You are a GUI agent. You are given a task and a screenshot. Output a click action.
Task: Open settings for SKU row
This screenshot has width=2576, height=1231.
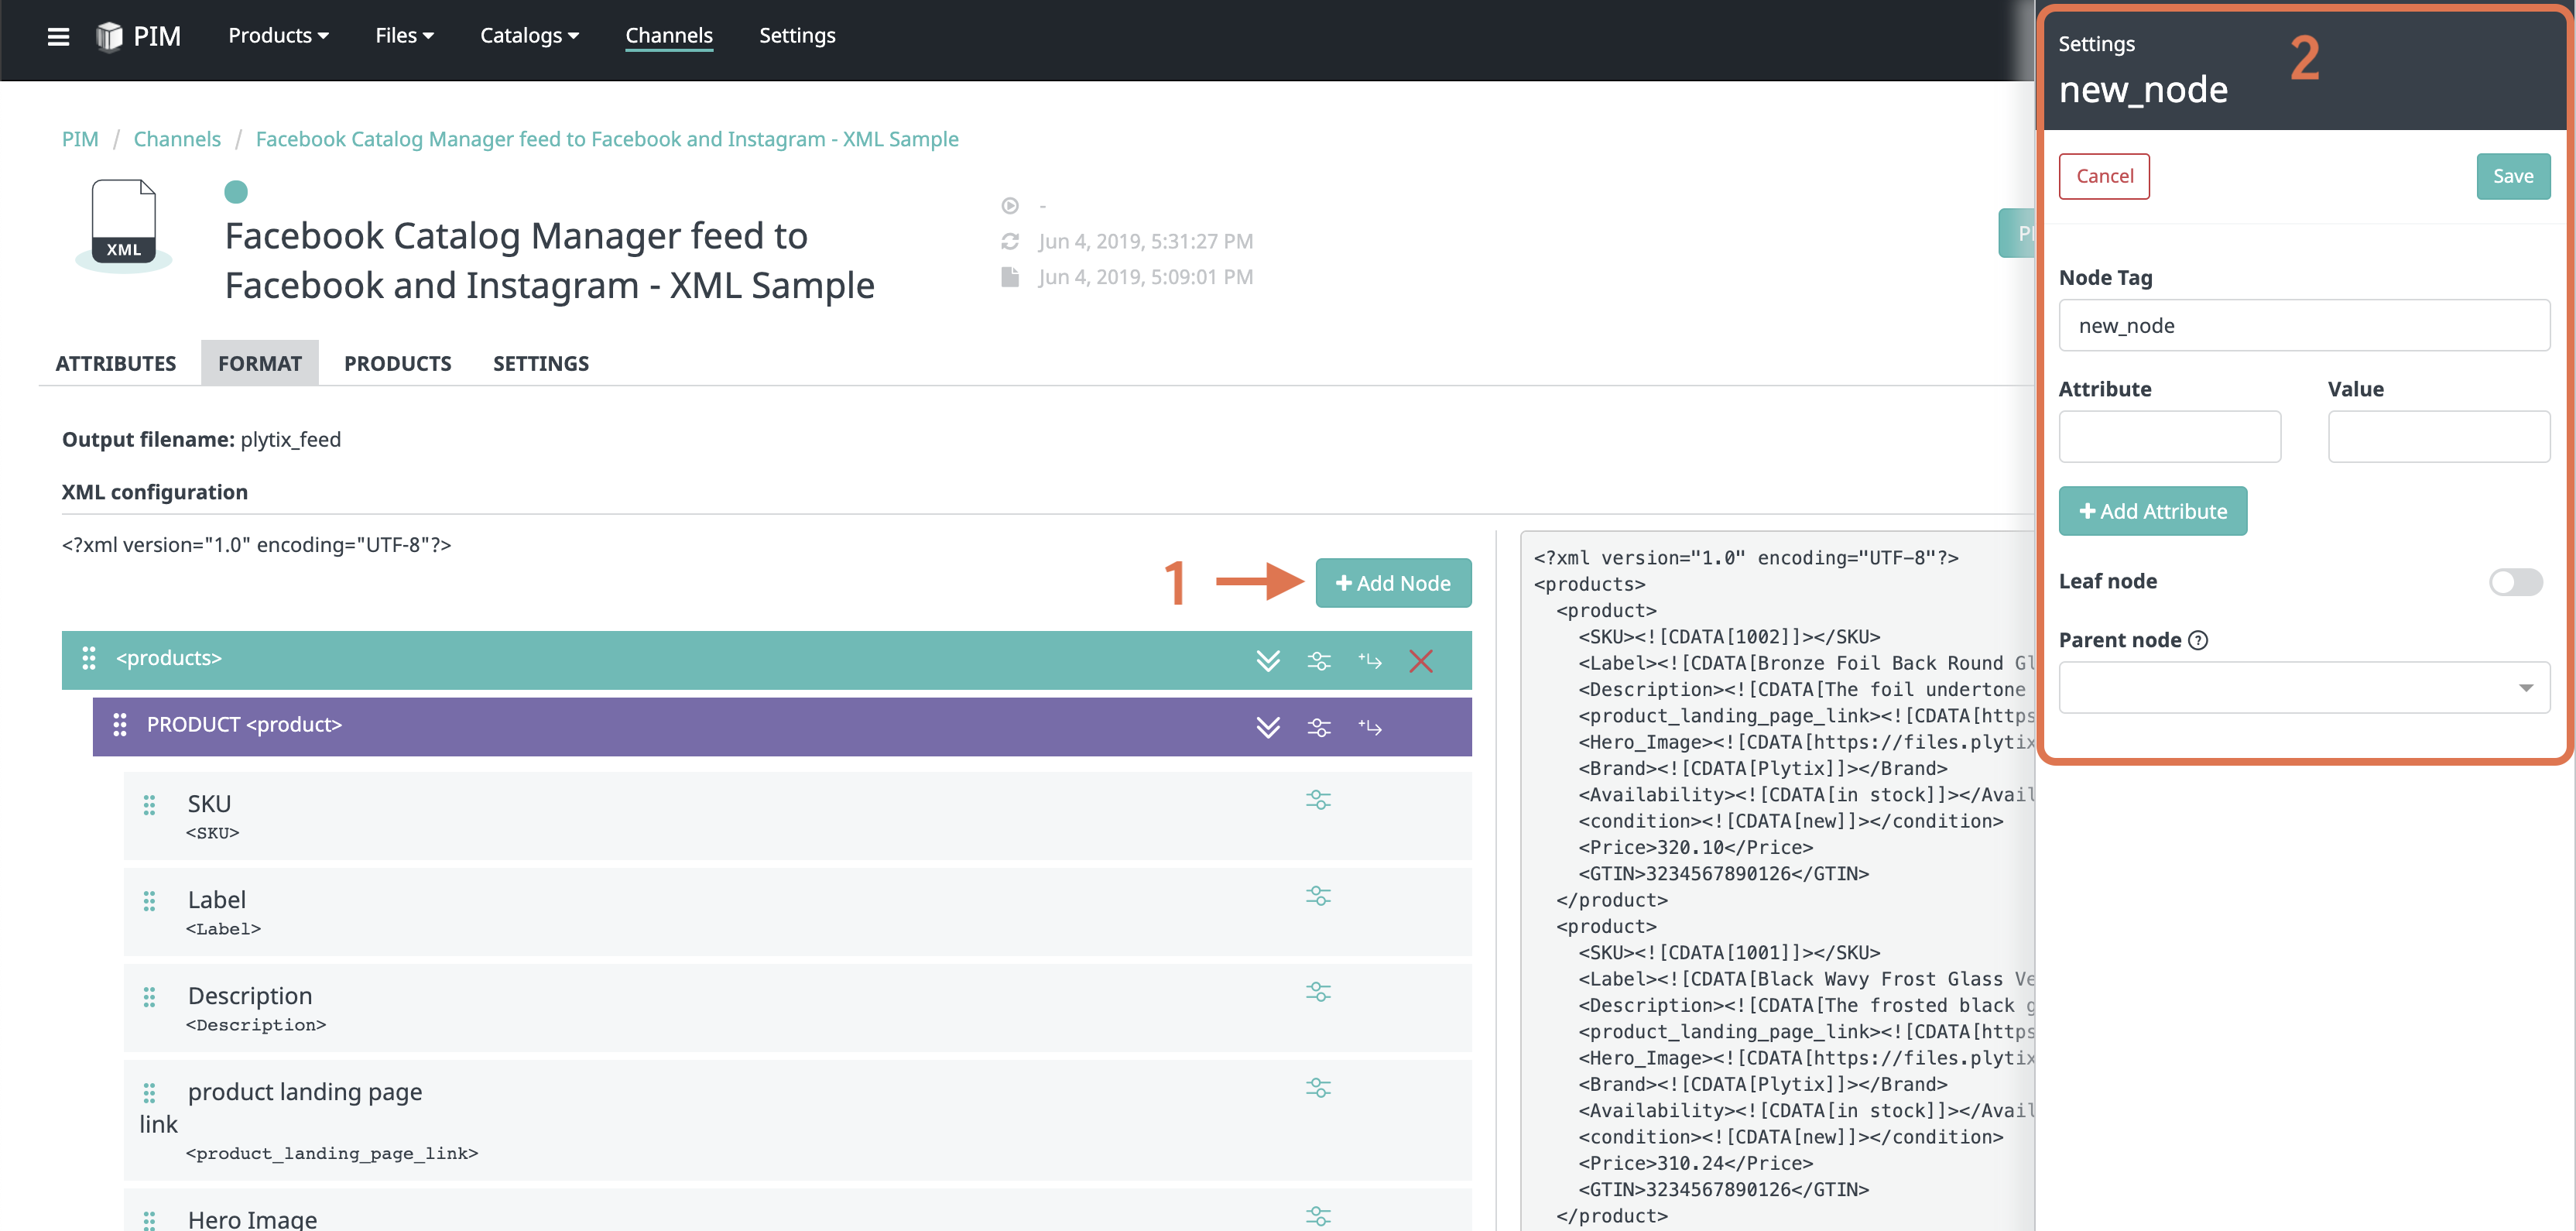1318,800
